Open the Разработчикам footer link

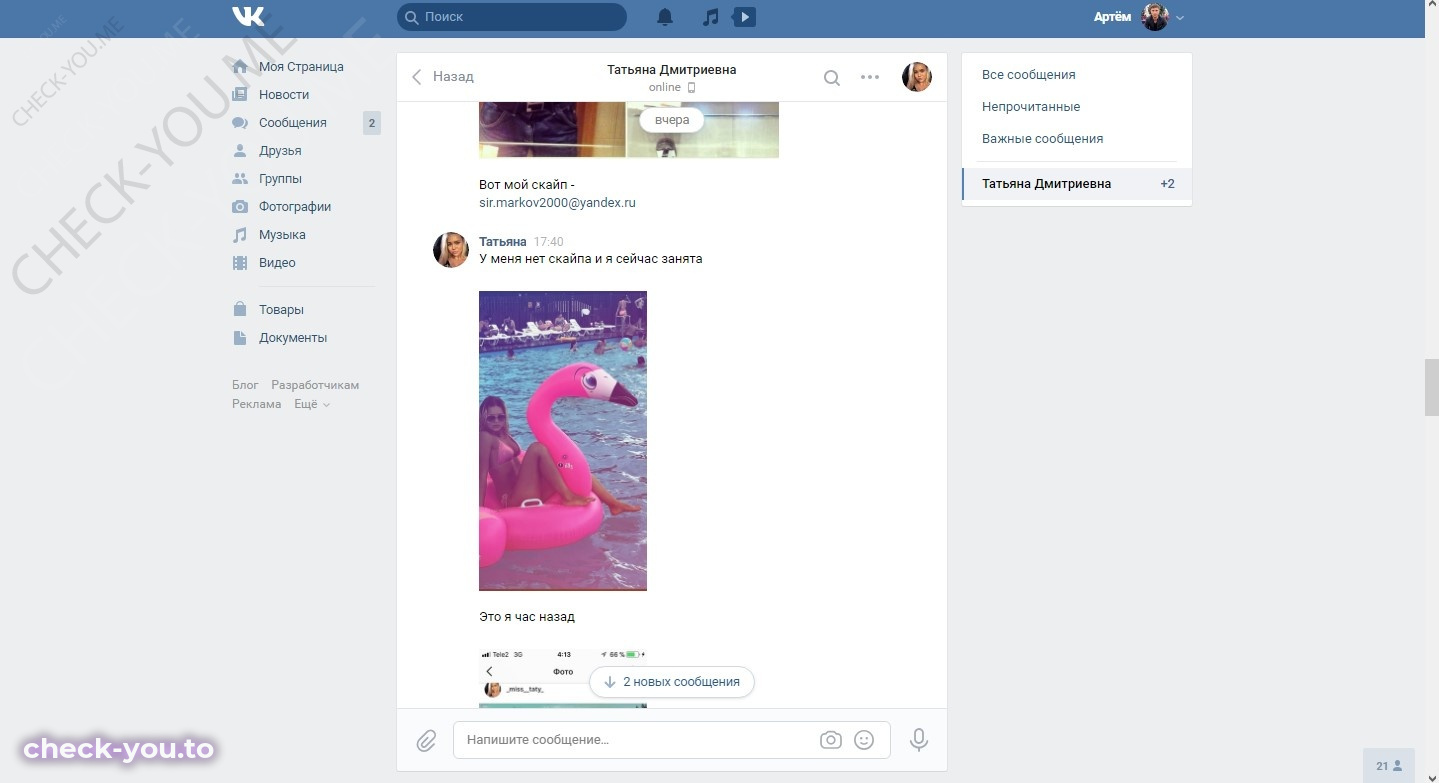(x=315, y=385)
